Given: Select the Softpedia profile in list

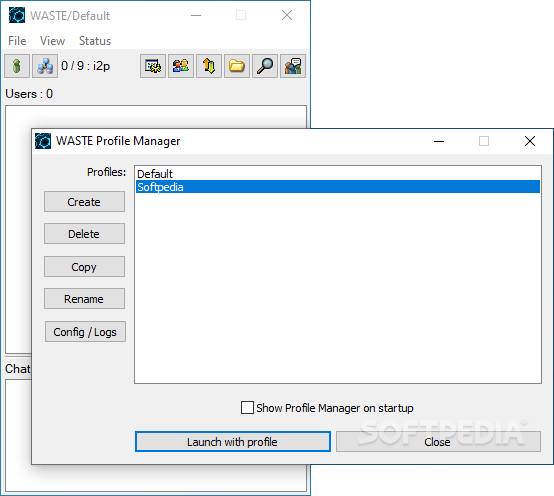Looking at the screenshot, I should tap(338, 187).
